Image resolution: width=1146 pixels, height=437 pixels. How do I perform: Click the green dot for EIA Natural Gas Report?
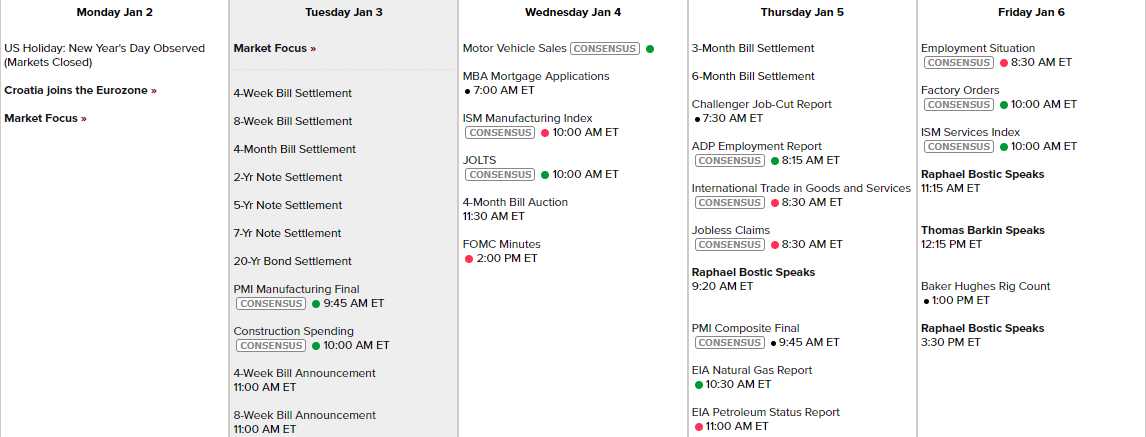coord(699,384)
